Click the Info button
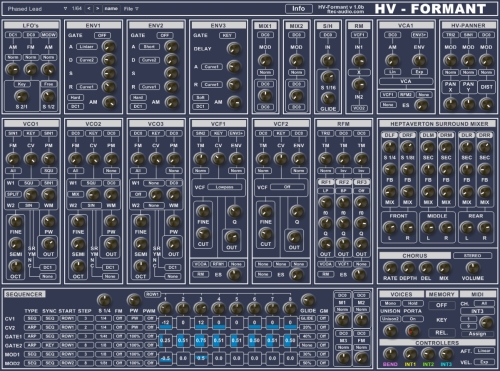Viewport: 500px width, 371px height. (x=299, y=9)
